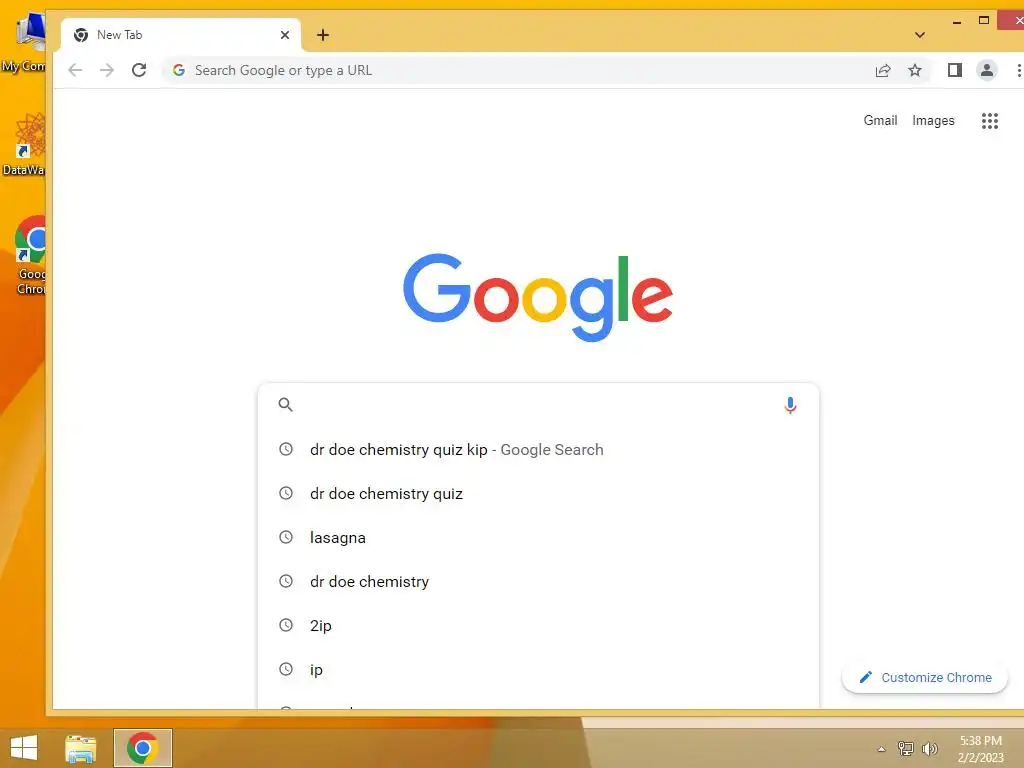
Task: Close the New Tab tab
Action: coord(285,35)
